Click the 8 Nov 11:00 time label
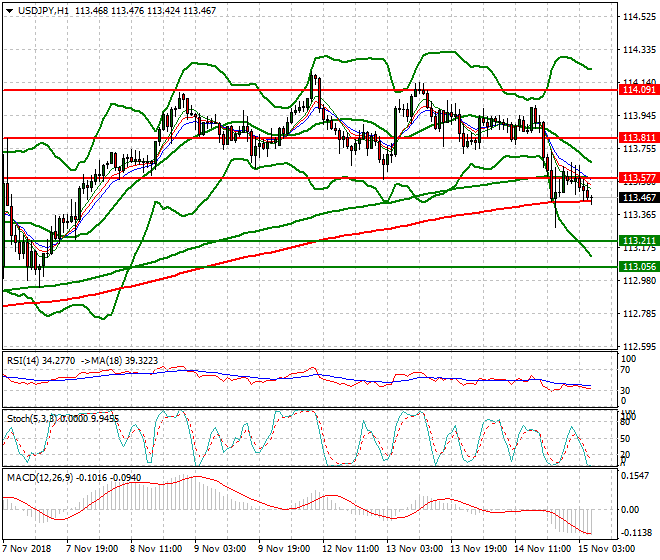 (156, 549)
